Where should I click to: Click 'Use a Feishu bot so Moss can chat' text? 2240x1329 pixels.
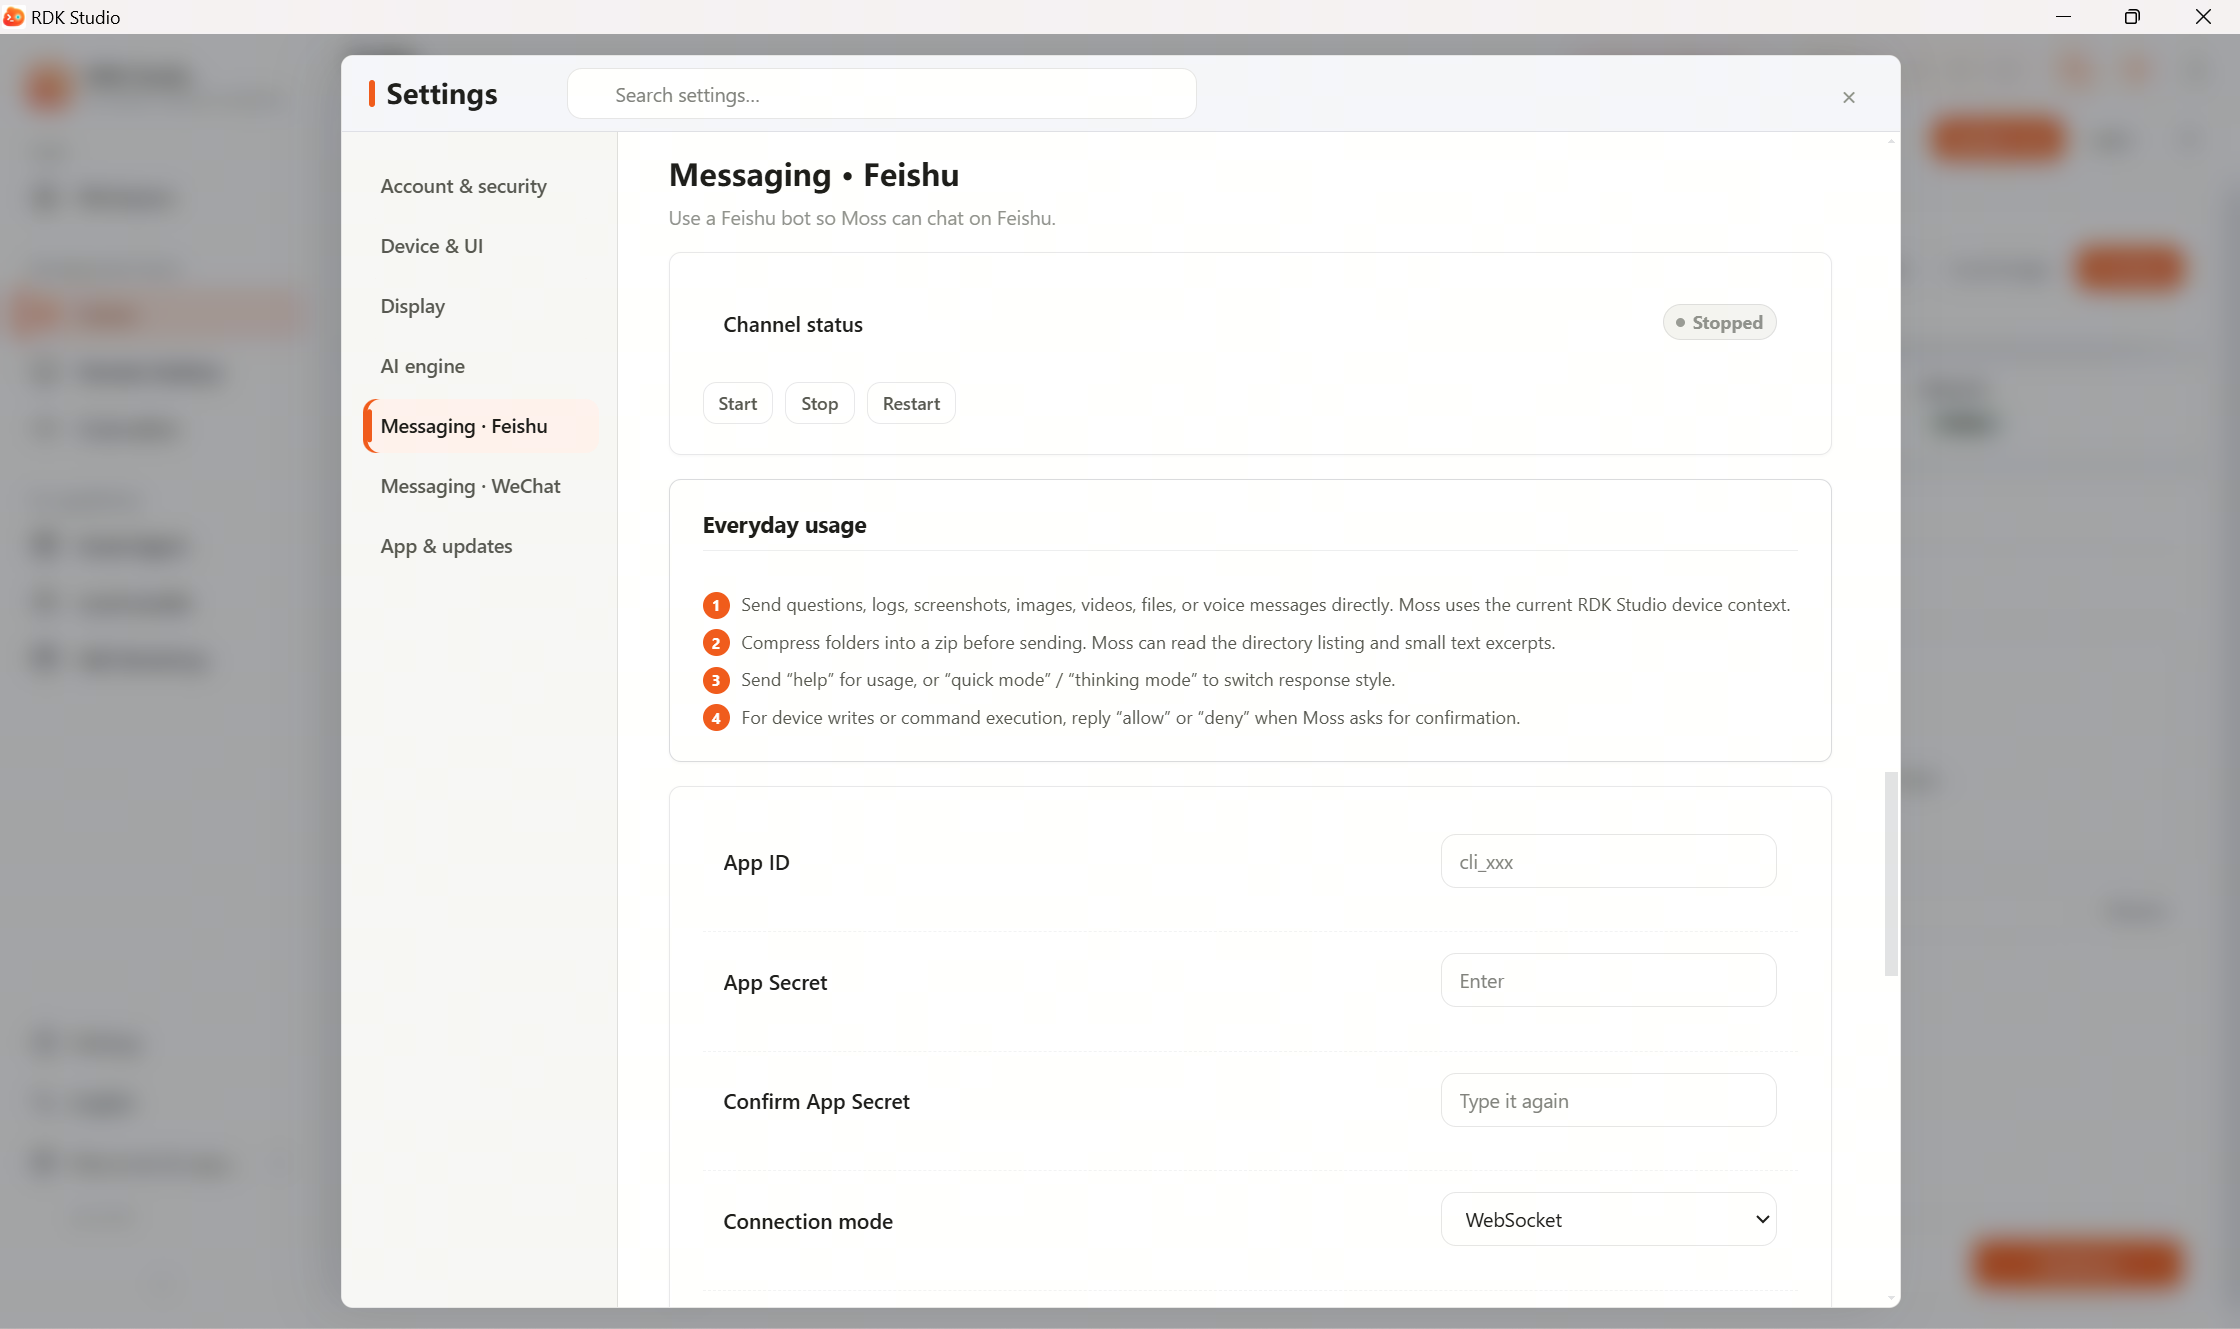[862, 218]
